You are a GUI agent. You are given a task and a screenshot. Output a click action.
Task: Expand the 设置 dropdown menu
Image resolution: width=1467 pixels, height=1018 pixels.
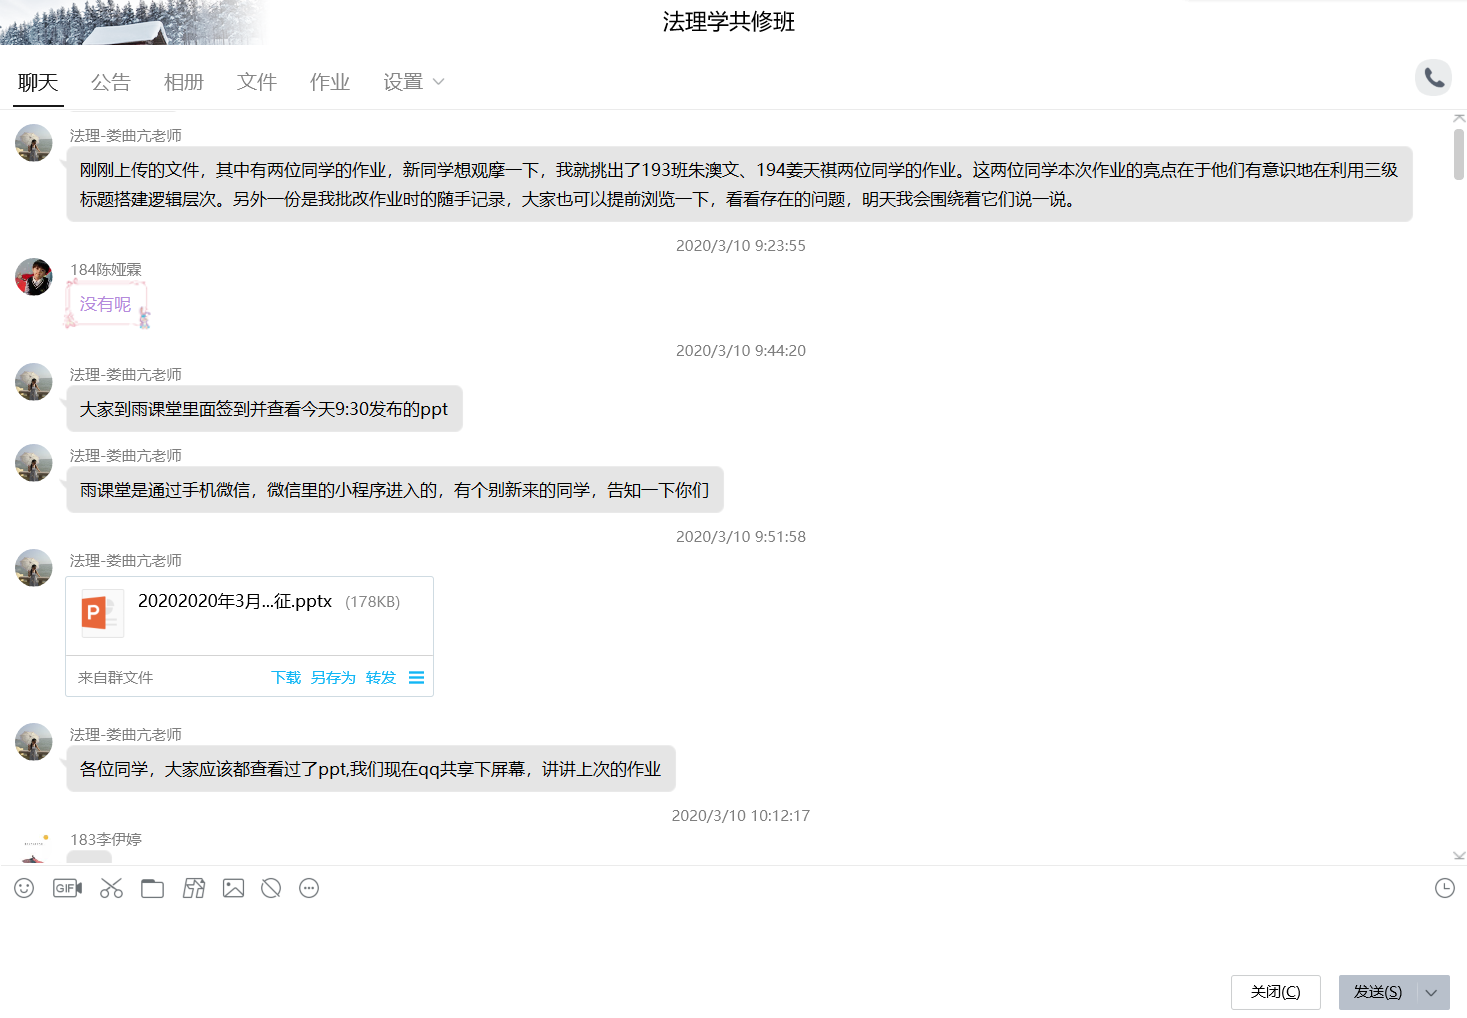[413, 82]
